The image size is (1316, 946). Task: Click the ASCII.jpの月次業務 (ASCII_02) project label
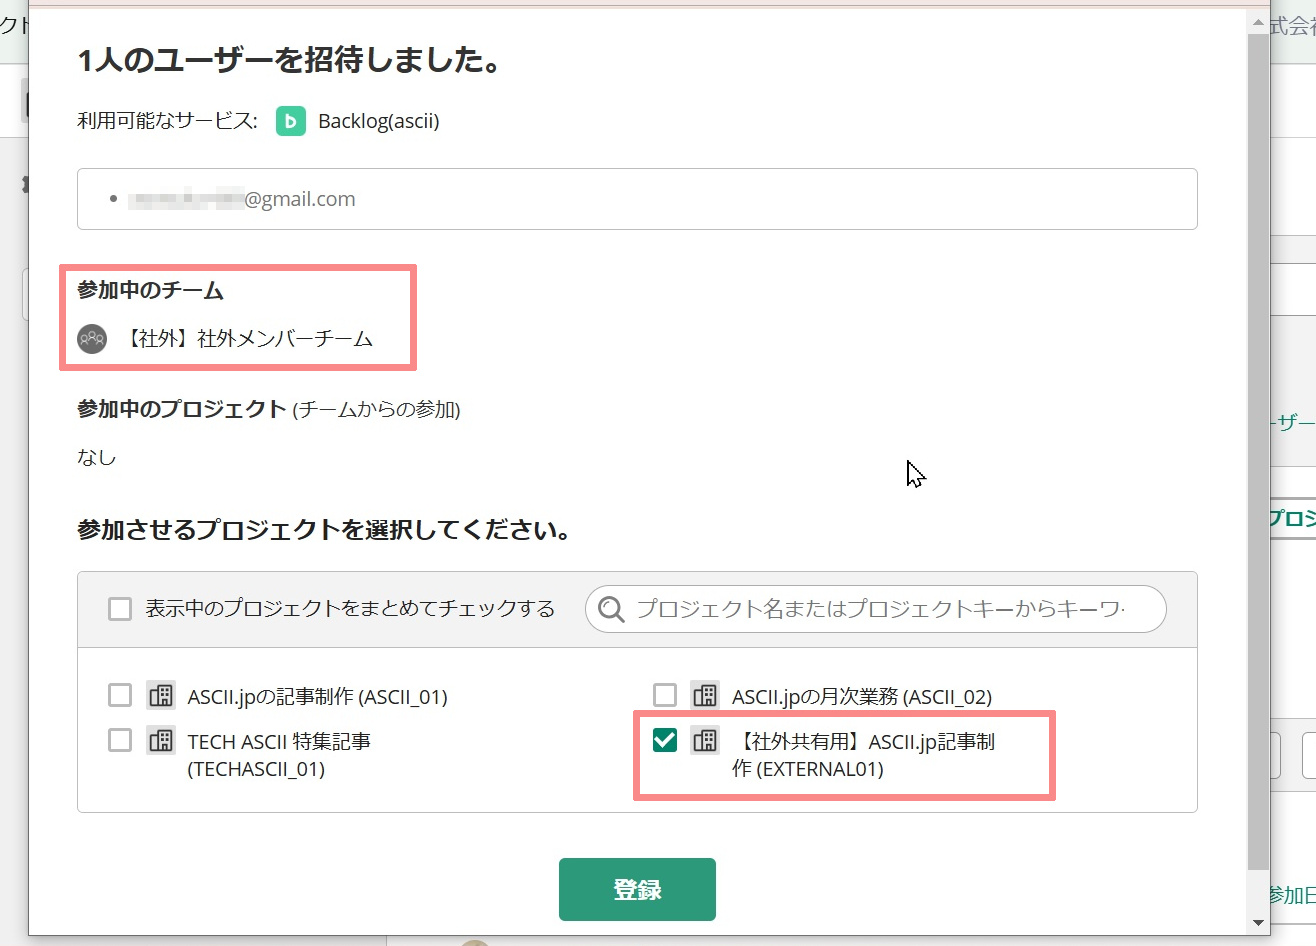pyautogui.click(x=862, y=697)
